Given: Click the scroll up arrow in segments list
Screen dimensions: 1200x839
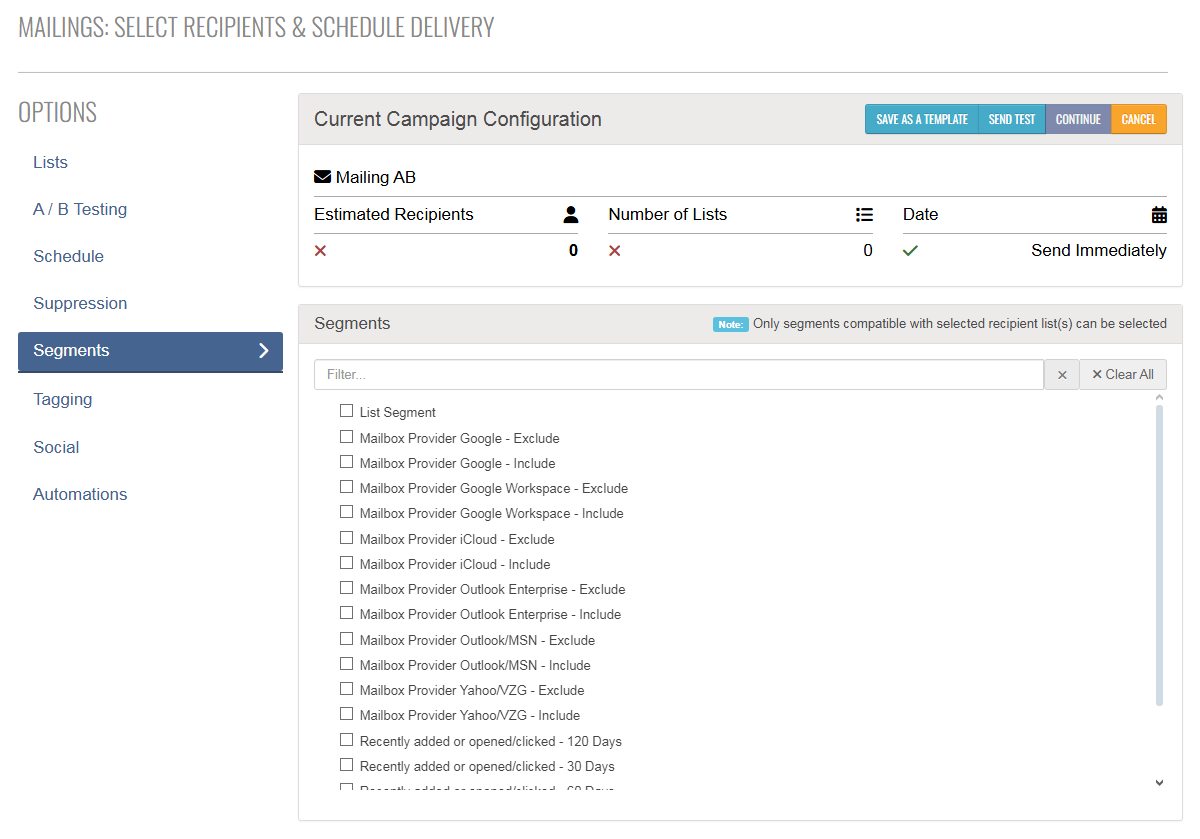Looking at the screenshot, I should click(1160, 398).
